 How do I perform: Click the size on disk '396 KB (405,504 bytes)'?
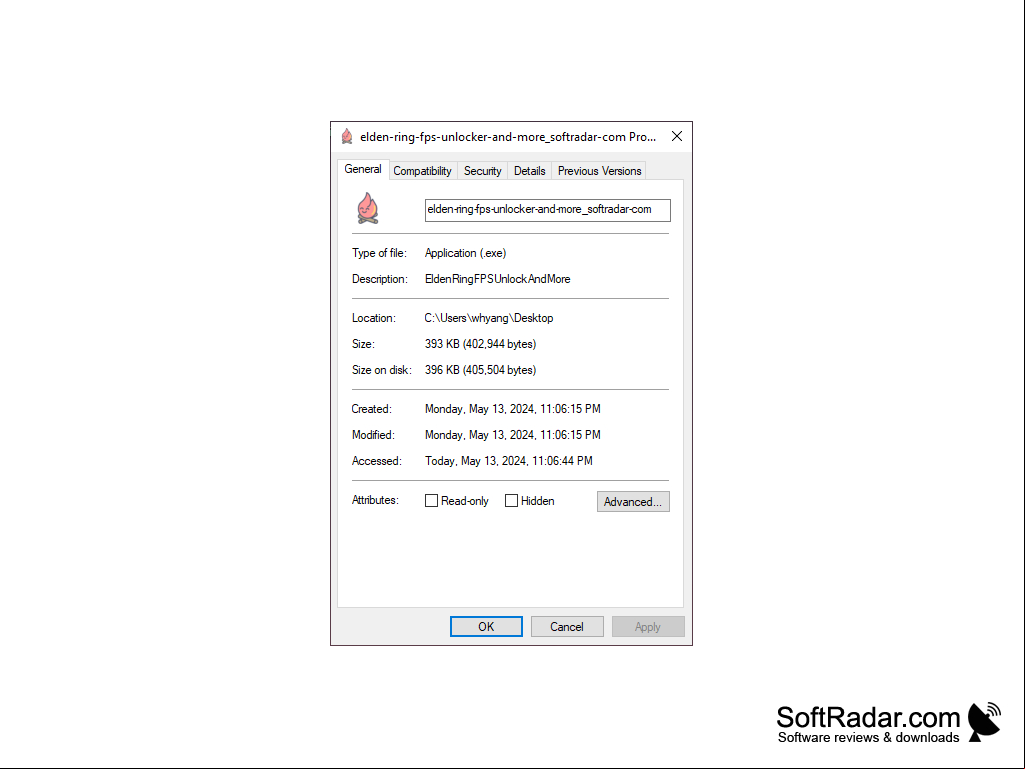480,370
